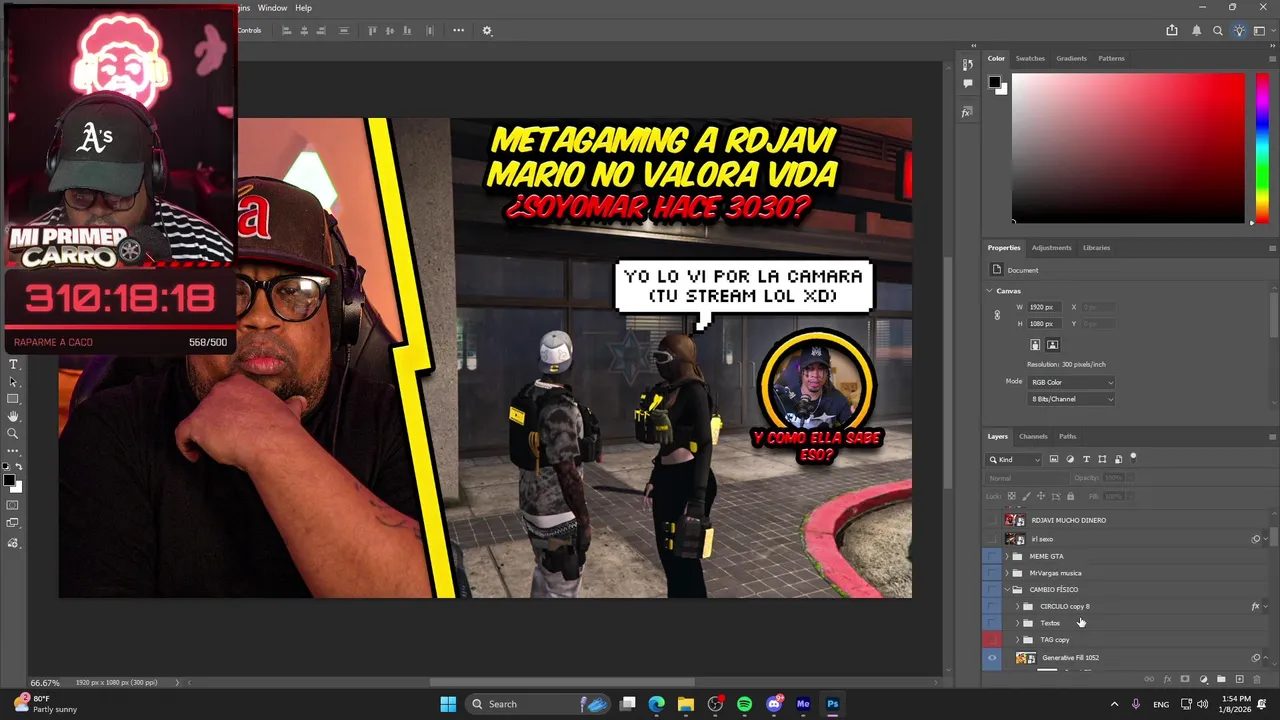Hide the Generative Fill 1052 layer eye
Image resolution: width=1280 pixels, height=720 pixels.
tap(992, 658)
